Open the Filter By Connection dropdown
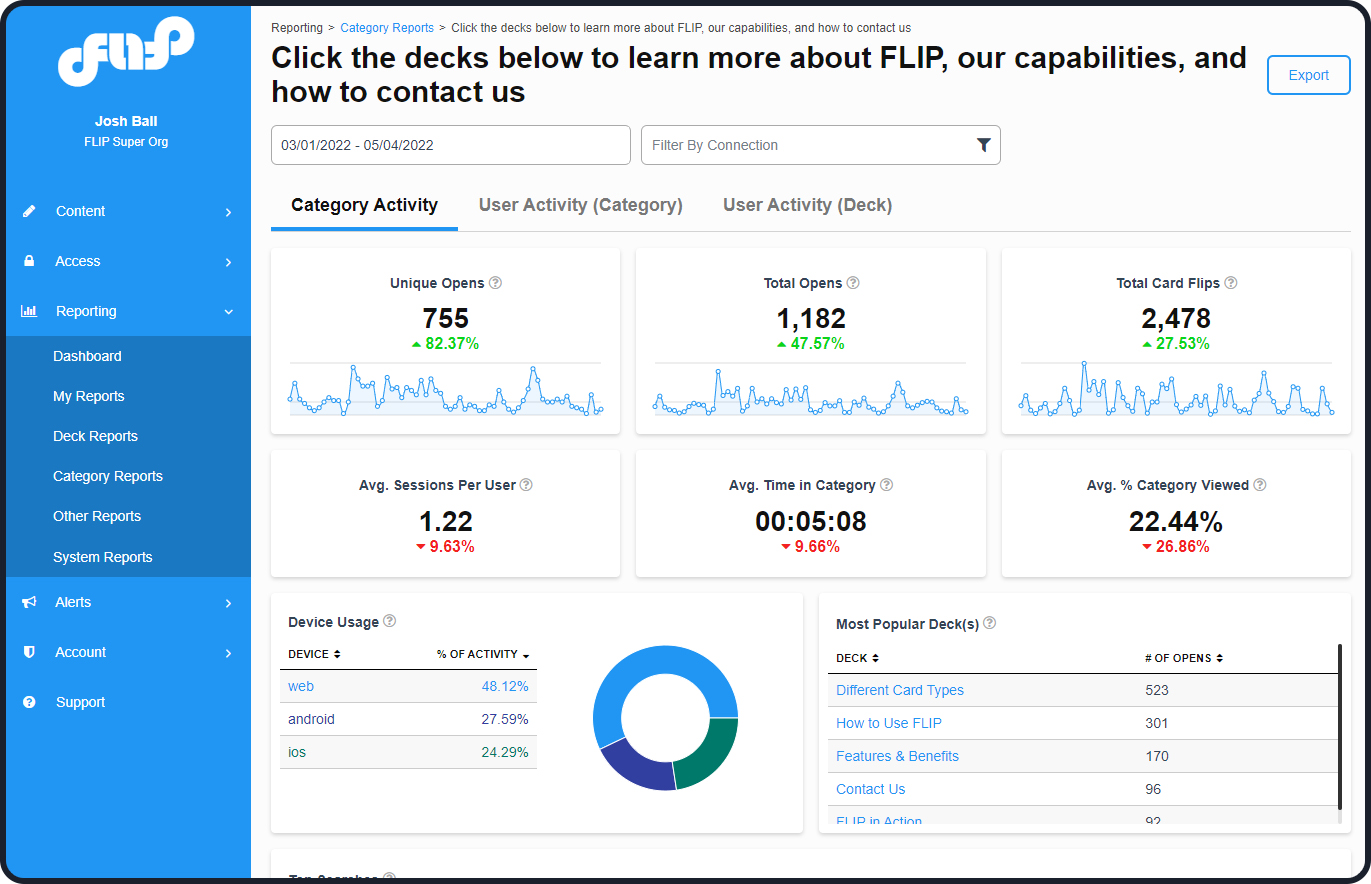The image size is (1371, 884). click(820, 145)
